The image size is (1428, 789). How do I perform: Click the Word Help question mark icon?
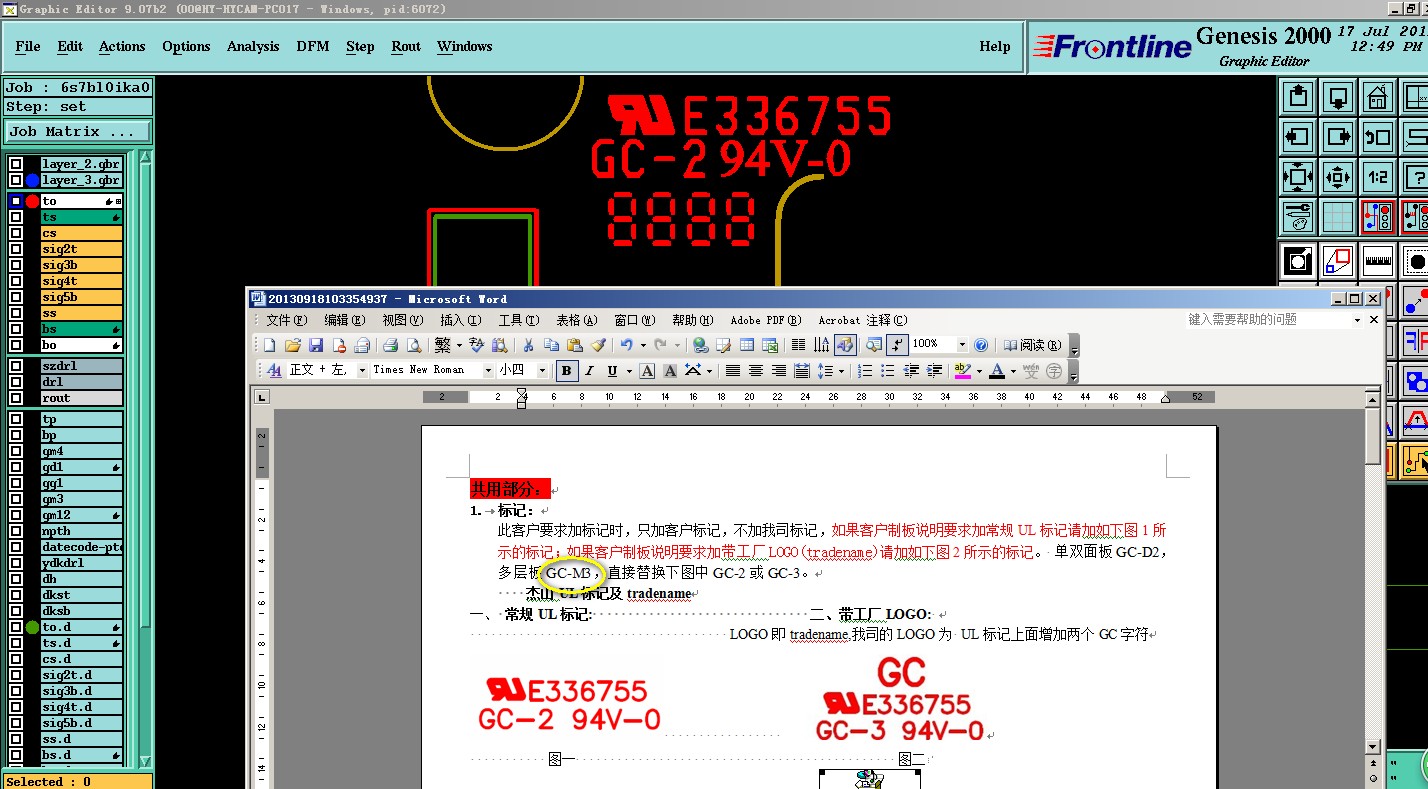coord(981,345)
